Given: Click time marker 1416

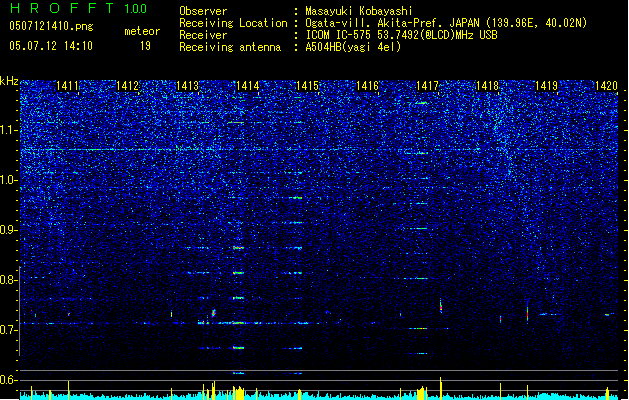Looking at the screenshot, I should (x=367, y=86).
